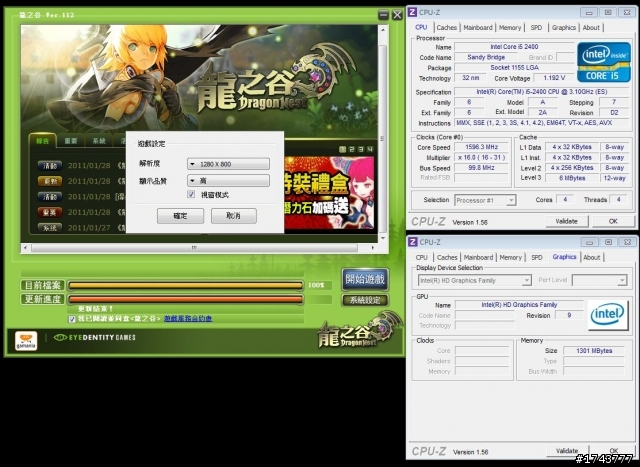Toggle the 視窗模式 windowed mode checkbox
This screenshot has width=640, height=467.
(x=191, y=194)
